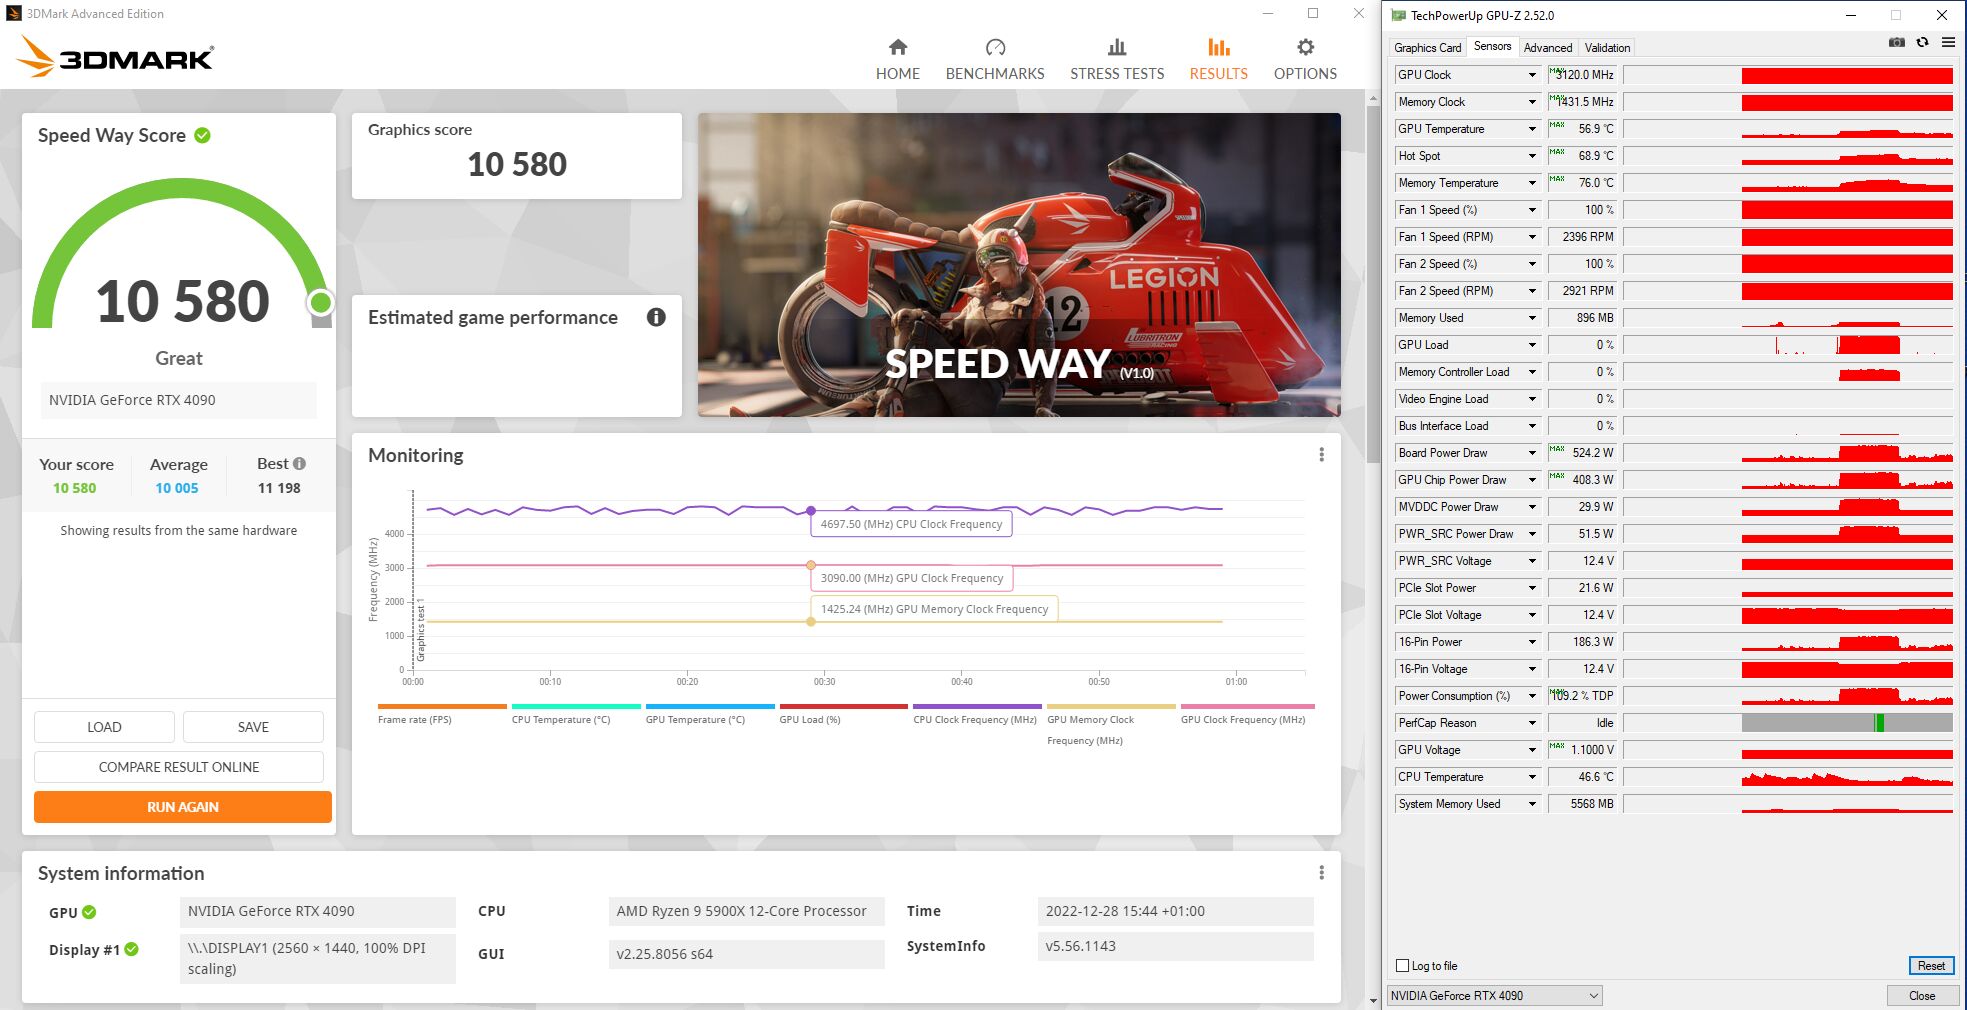
Task: Click average score 10 005
Action: pos(177,488)
